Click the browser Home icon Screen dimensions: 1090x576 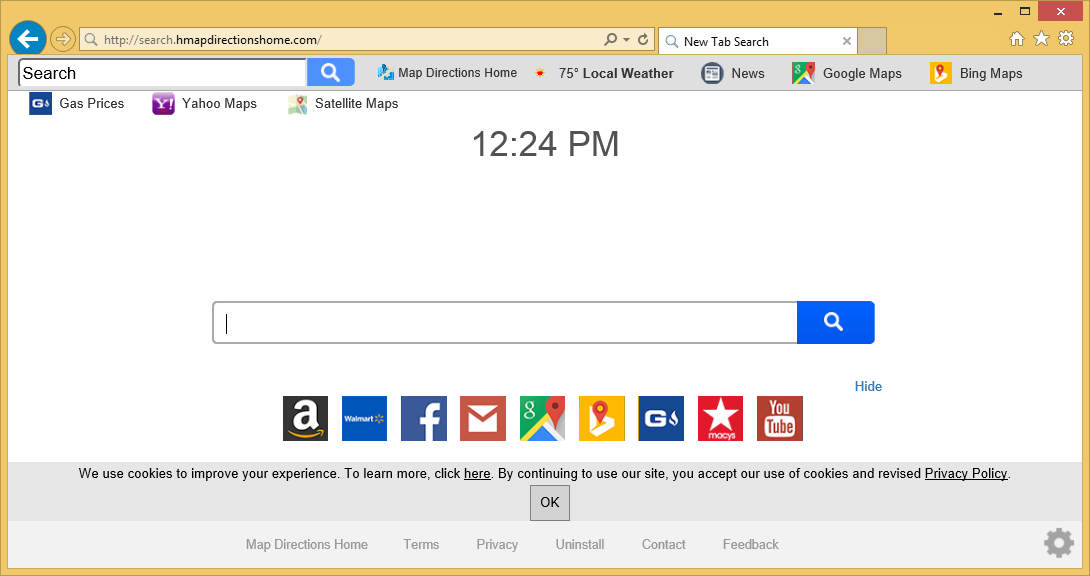pos(1016,39)
